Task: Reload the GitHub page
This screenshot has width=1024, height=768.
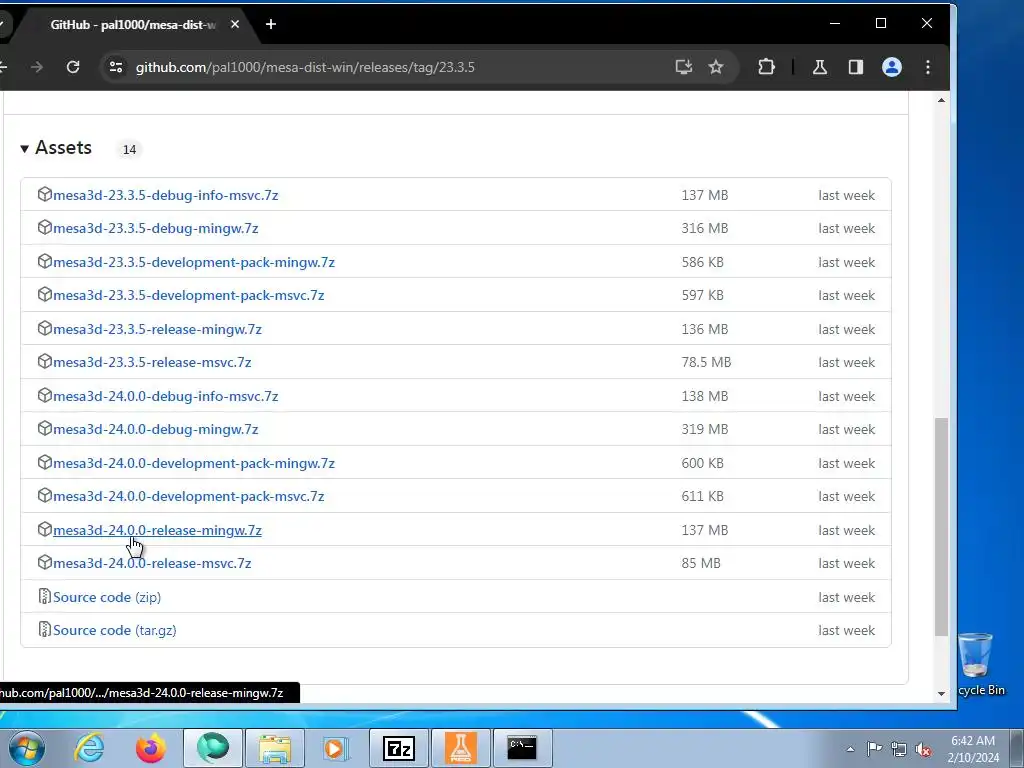Action: pyautogui.click(x=73, y=67)
